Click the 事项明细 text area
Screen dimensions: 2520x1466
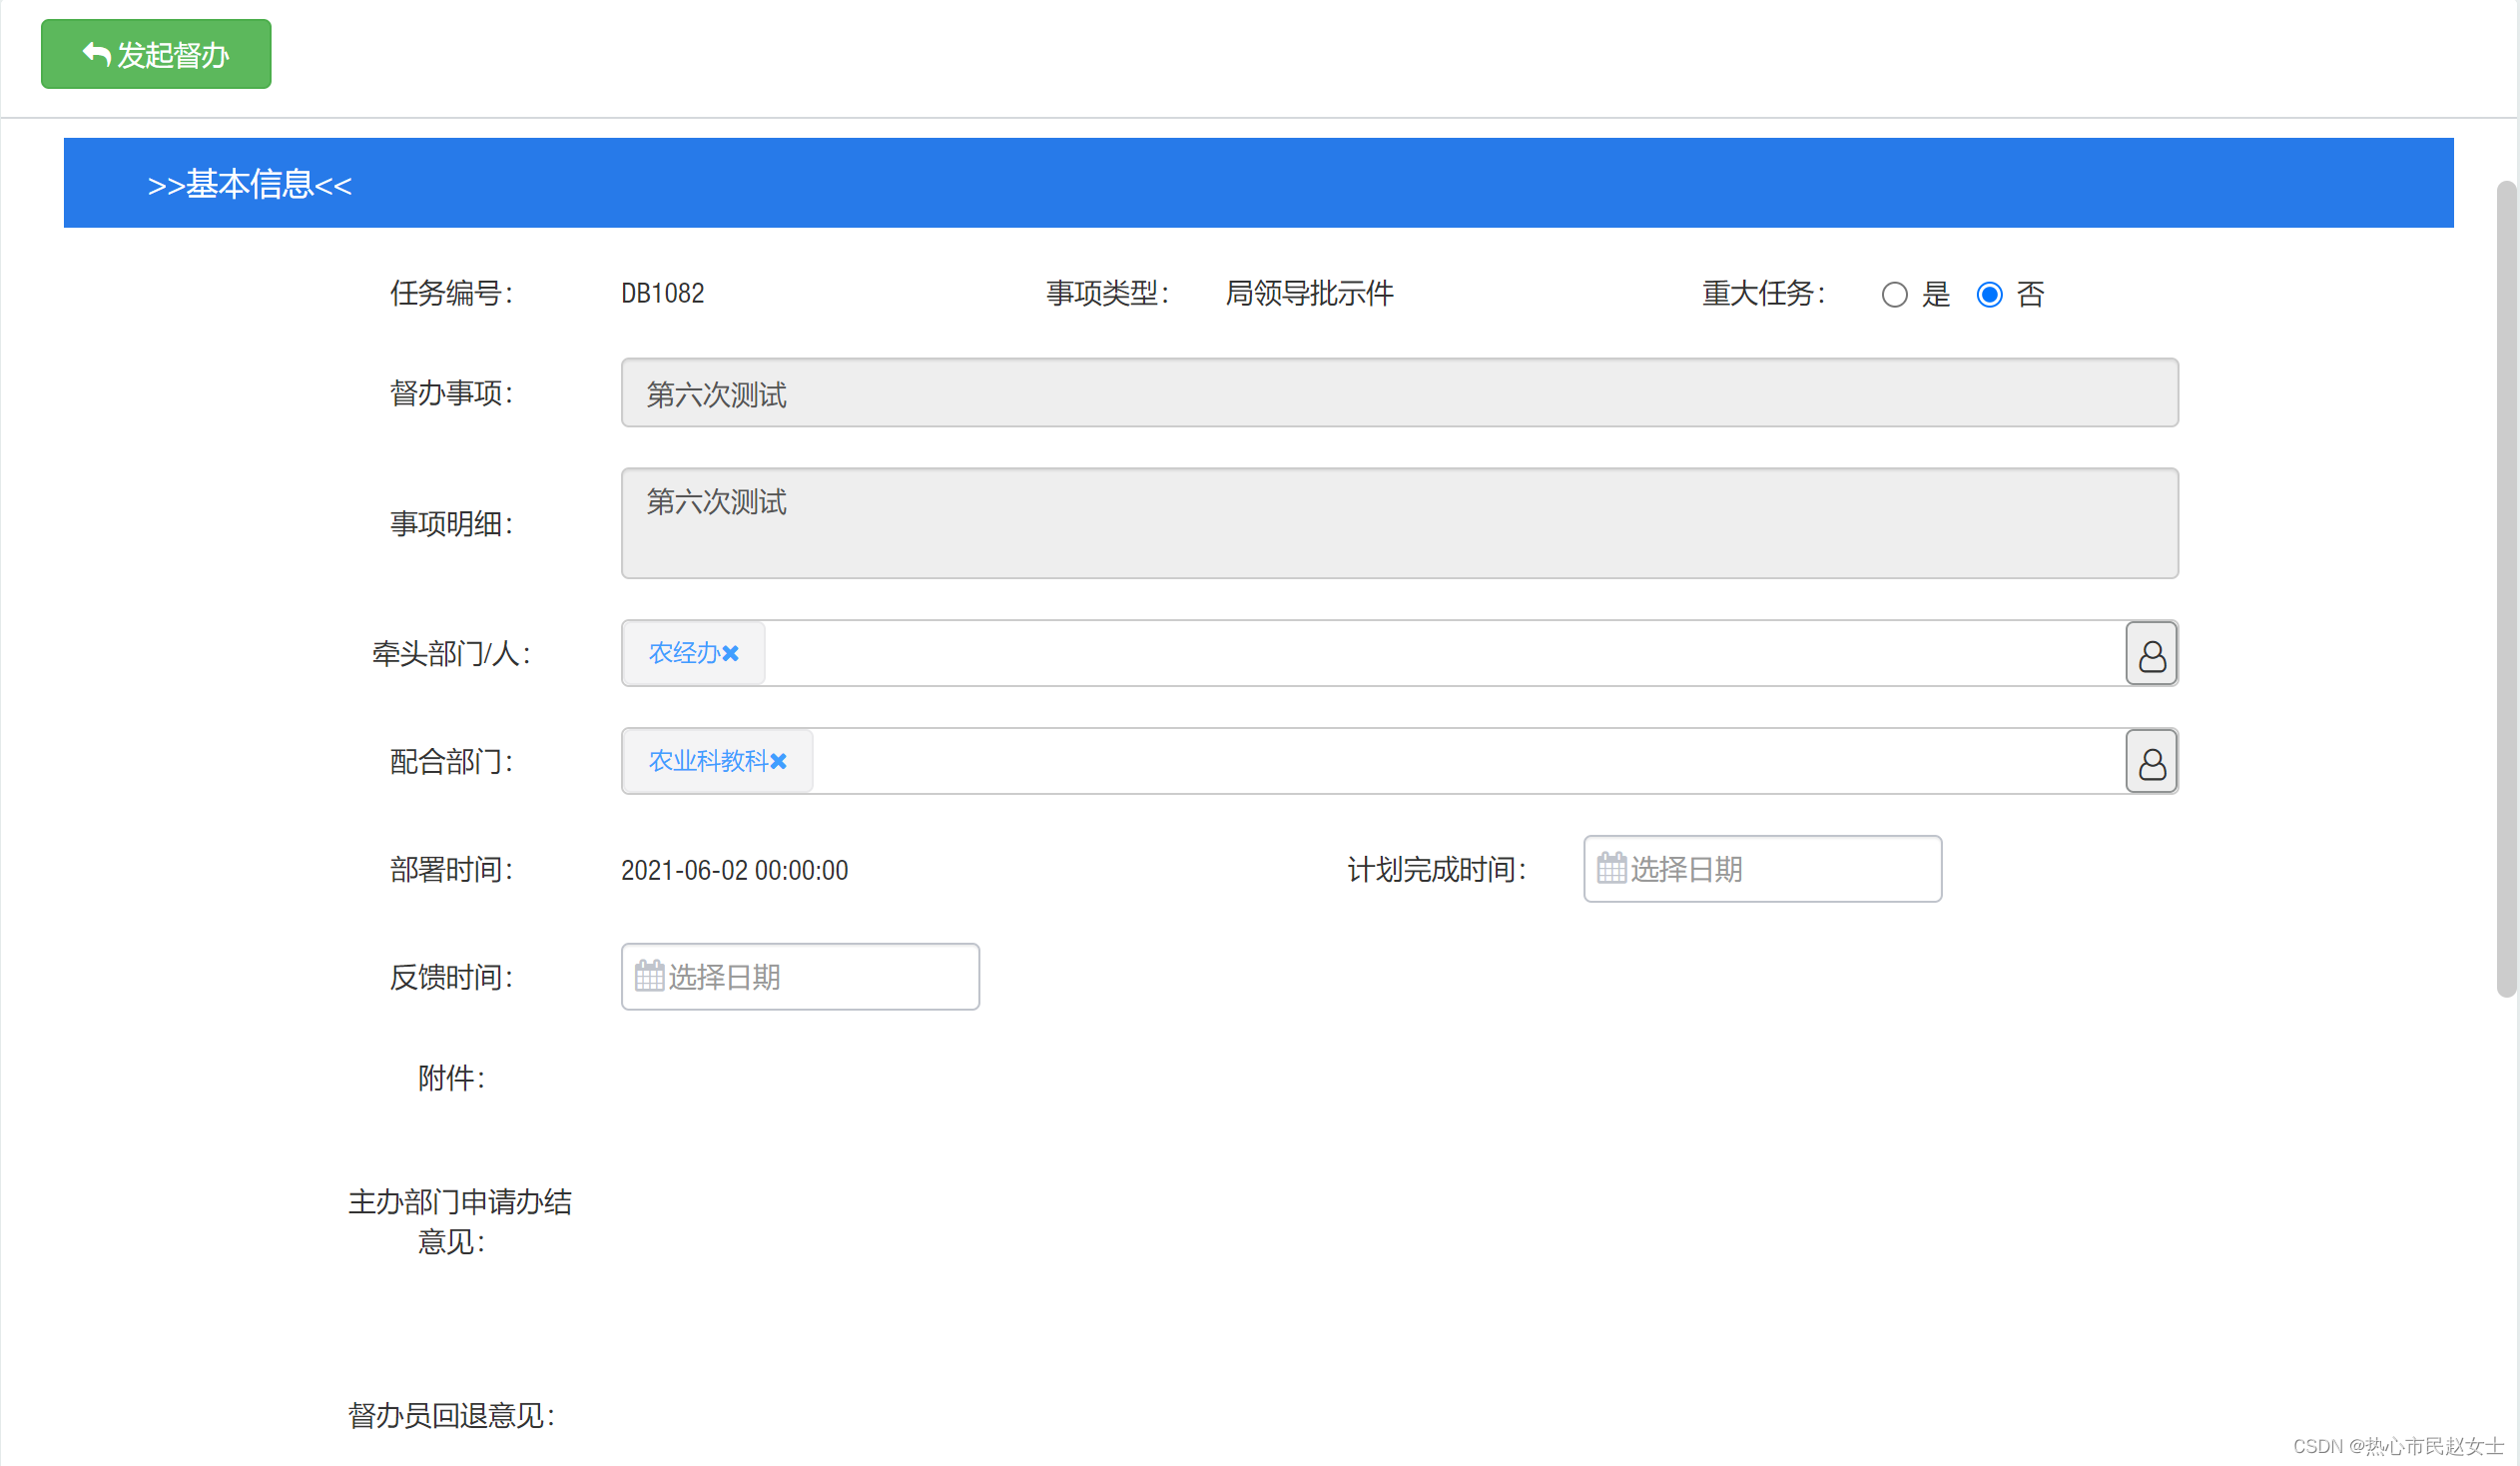click(1398, 524)
